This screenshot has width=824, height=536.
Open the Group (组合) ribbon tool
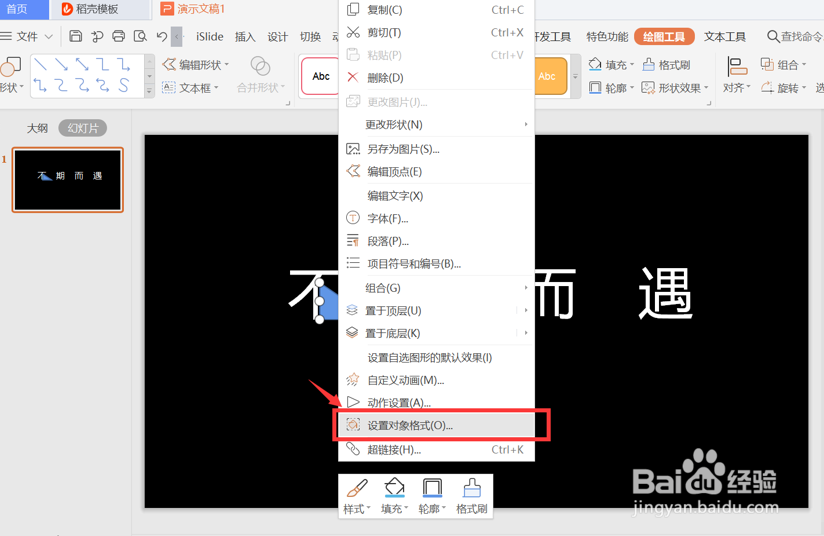(x=783, y=65)
